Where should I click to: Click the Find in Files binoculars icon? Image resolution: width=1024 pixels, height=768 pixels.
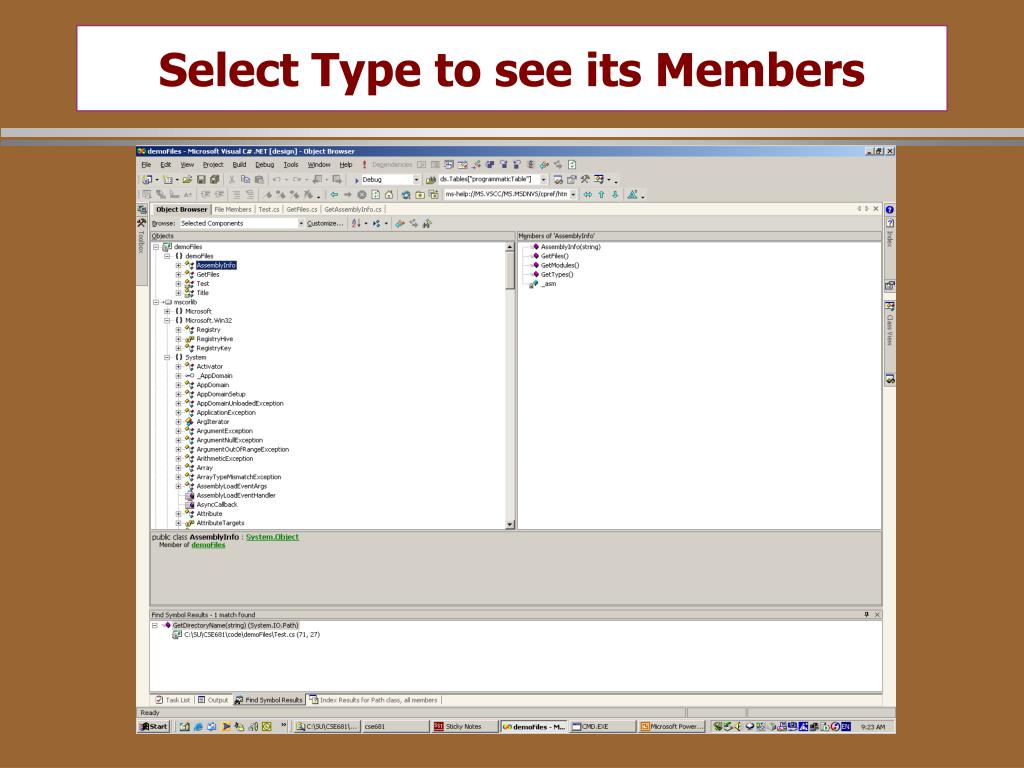(x=430, y=180)
